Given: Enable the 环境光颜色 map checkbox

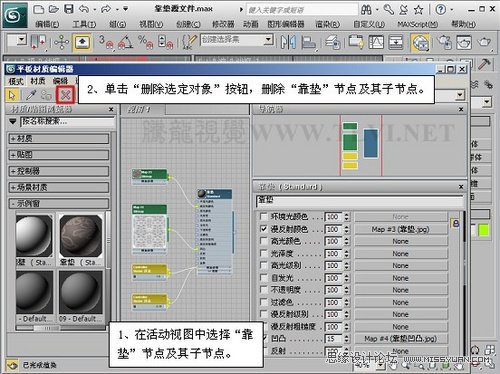Looking at the screenshot, I should point(263,217).
